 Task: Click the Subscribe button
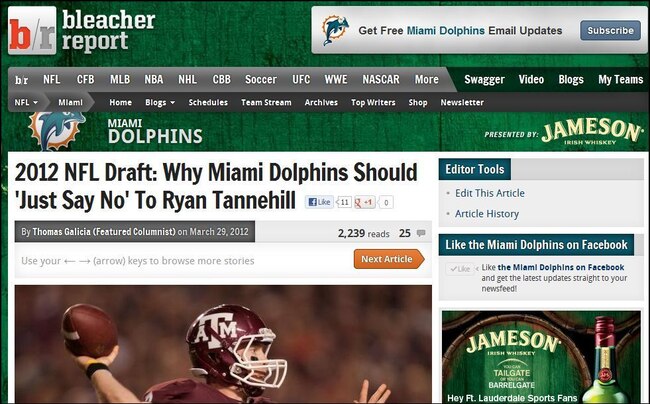[610, 31]
